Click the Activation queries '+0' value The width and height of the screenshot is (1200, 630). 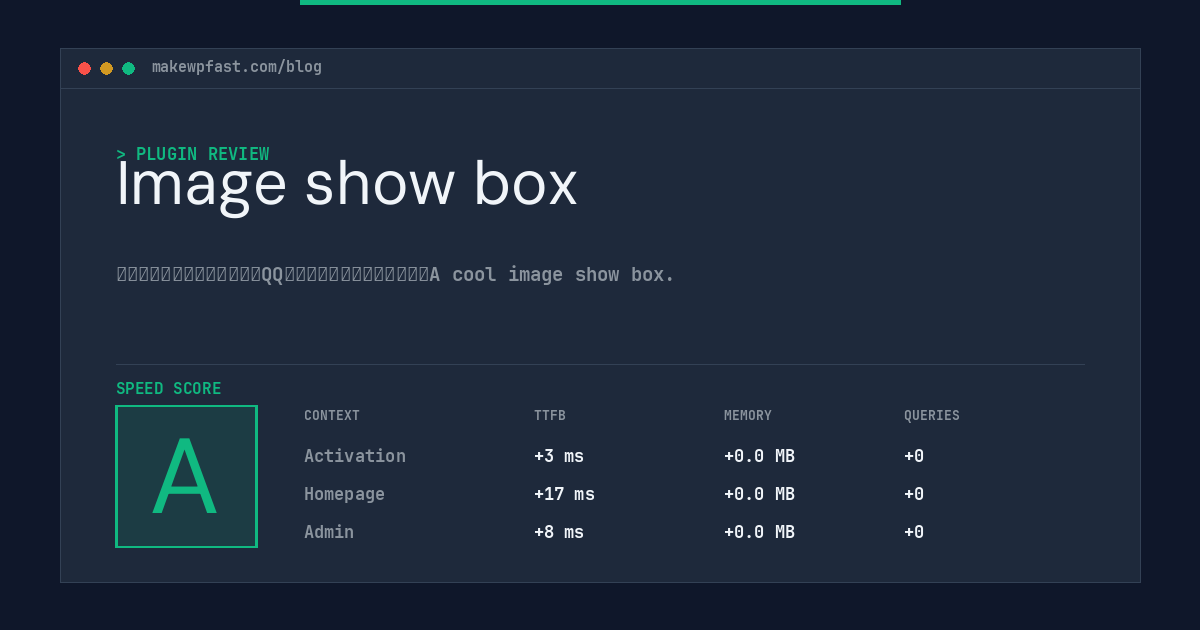point(914,456)
